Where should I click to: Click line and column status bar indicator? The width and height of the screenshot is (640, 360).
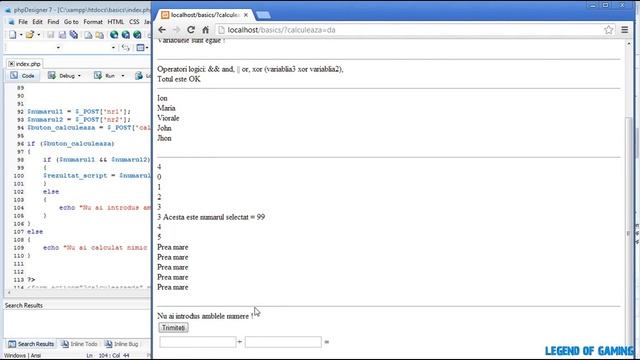108,356
